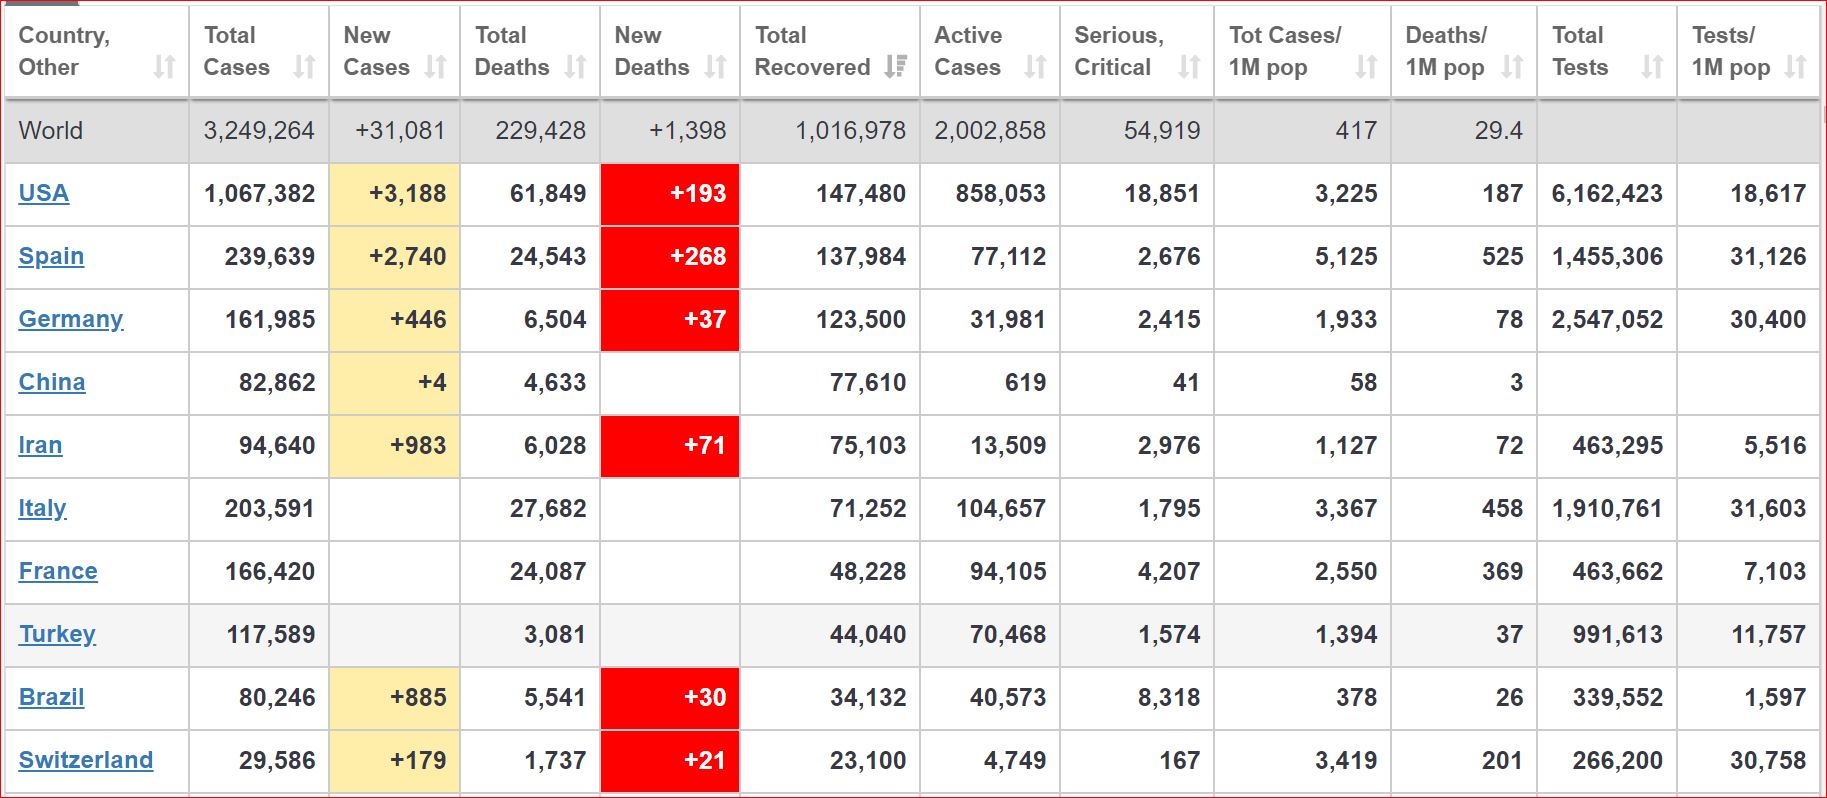Screen dimensions: 1827x798
Task: Sort by Total Deaths using arrows icon
Action: point(575,67)
